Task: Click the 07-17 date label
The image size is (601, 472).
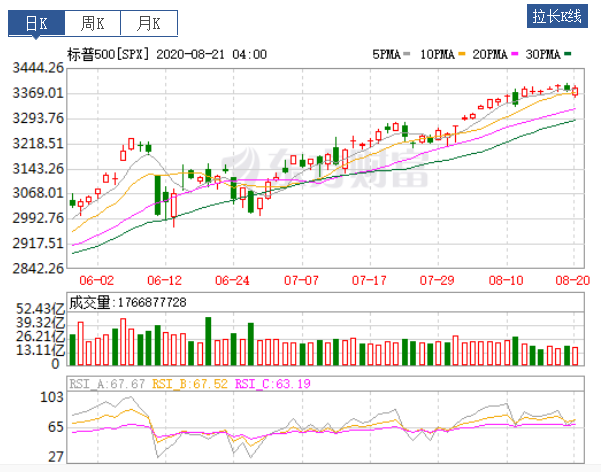Action: (369, 281)
